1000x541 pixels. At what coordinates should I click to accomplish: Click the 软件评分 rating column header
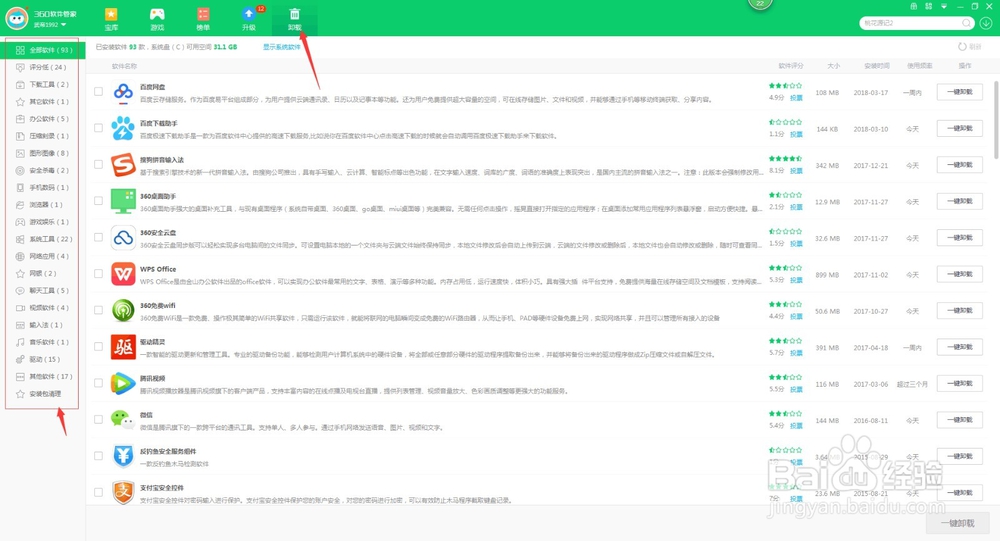tap(791, 66)
